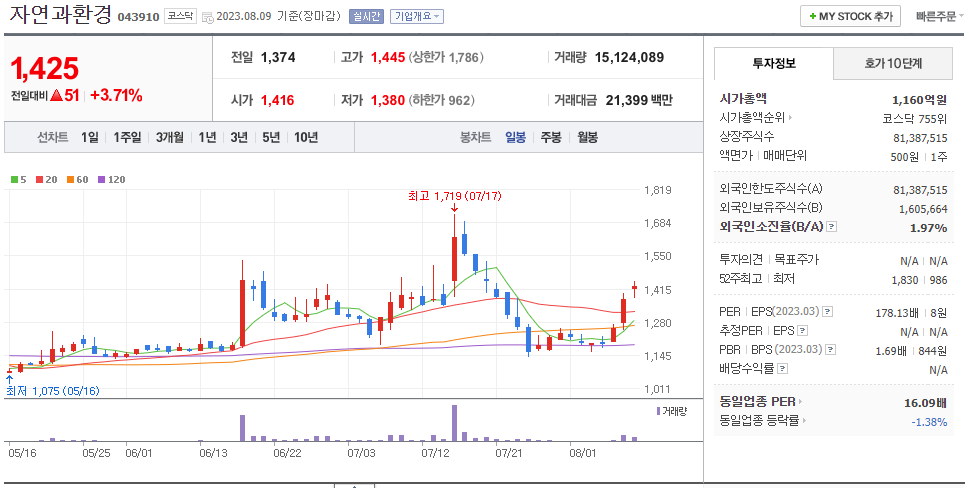Click the 시가 value 1,416

(x=277, y=100)
